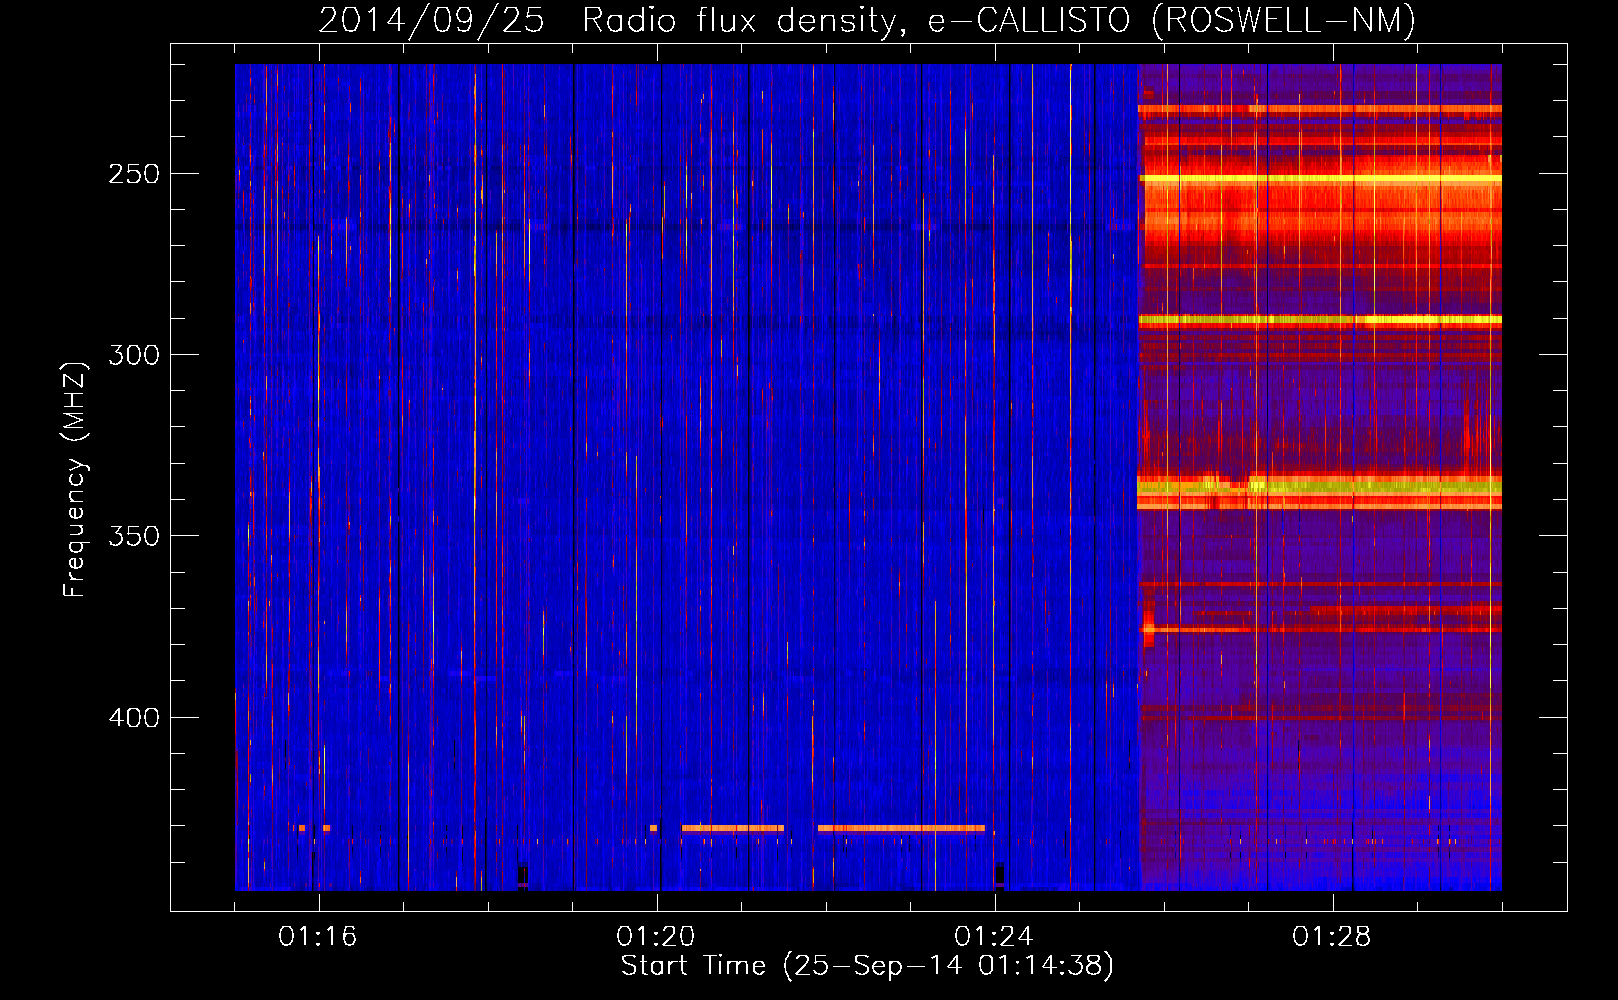Click the 'Frequency (MHZ)' axis label
The image size is (1618, 1000).
(x=75, y=480)
